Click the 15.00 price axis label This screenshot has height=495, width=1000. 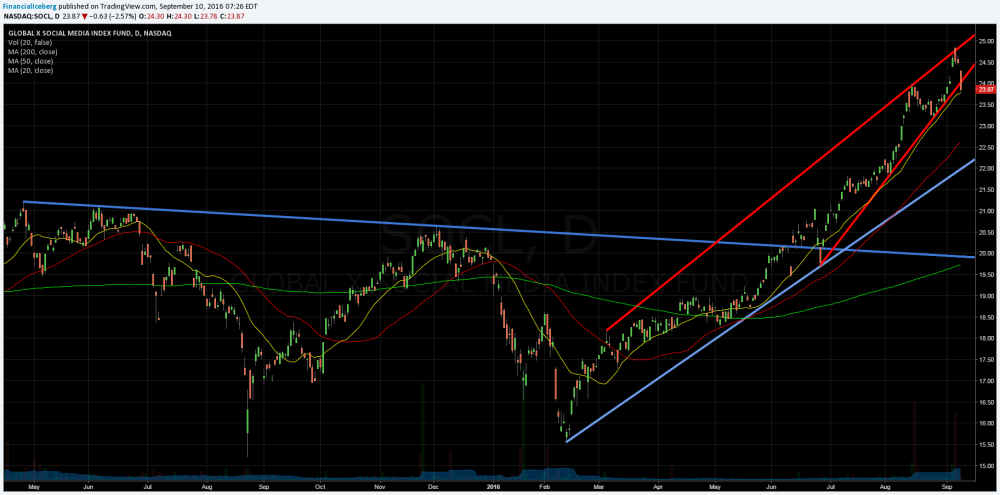point(986,466)
